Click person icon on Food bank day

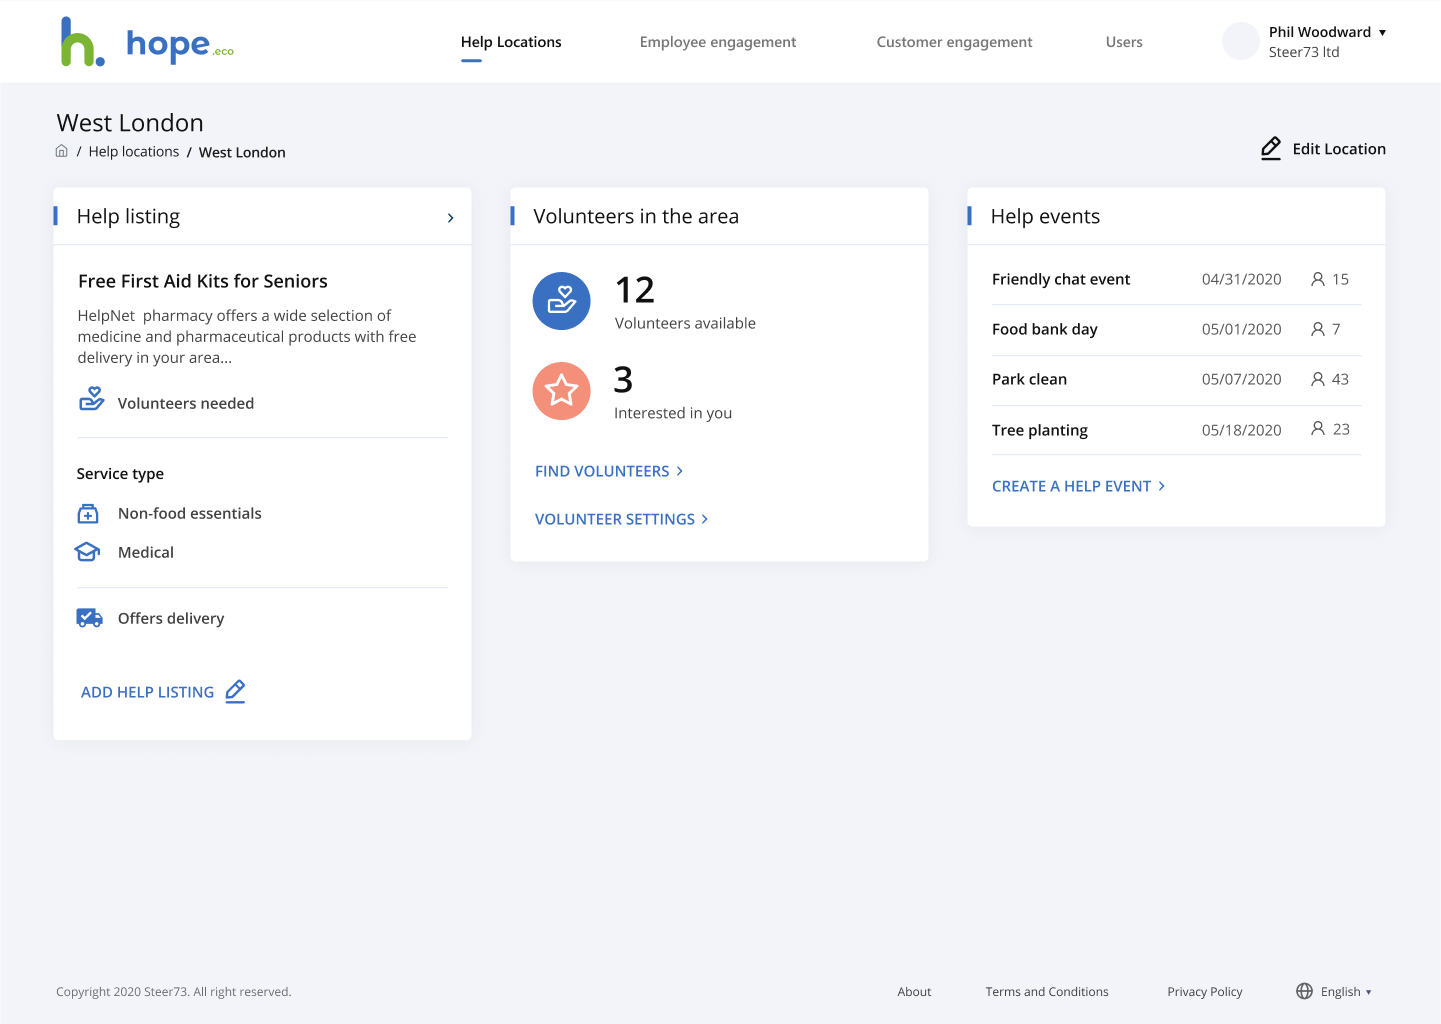[1318, 329]
